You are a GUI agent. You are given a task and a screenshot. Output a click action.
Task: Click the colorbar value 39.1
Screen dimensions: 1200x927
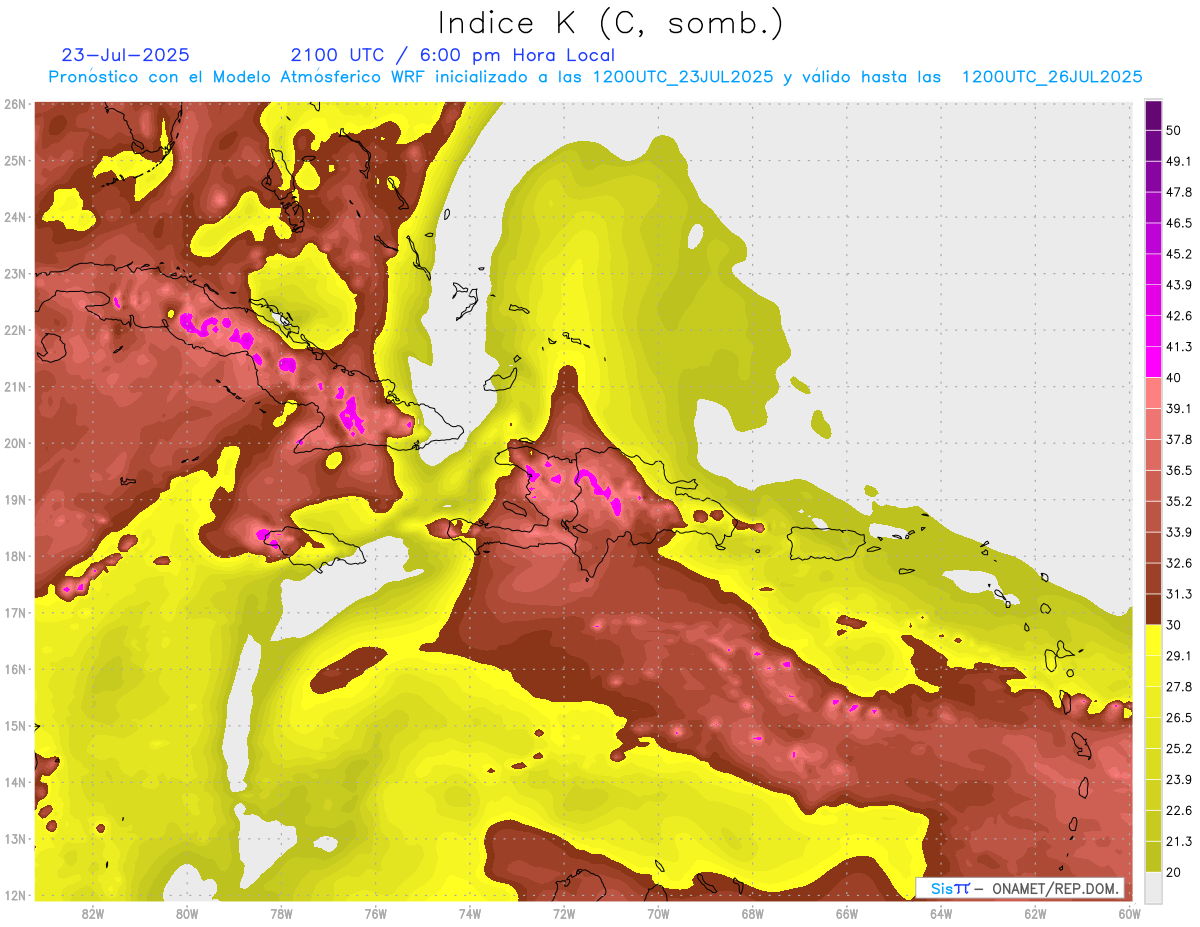[x=1179, y=409]
